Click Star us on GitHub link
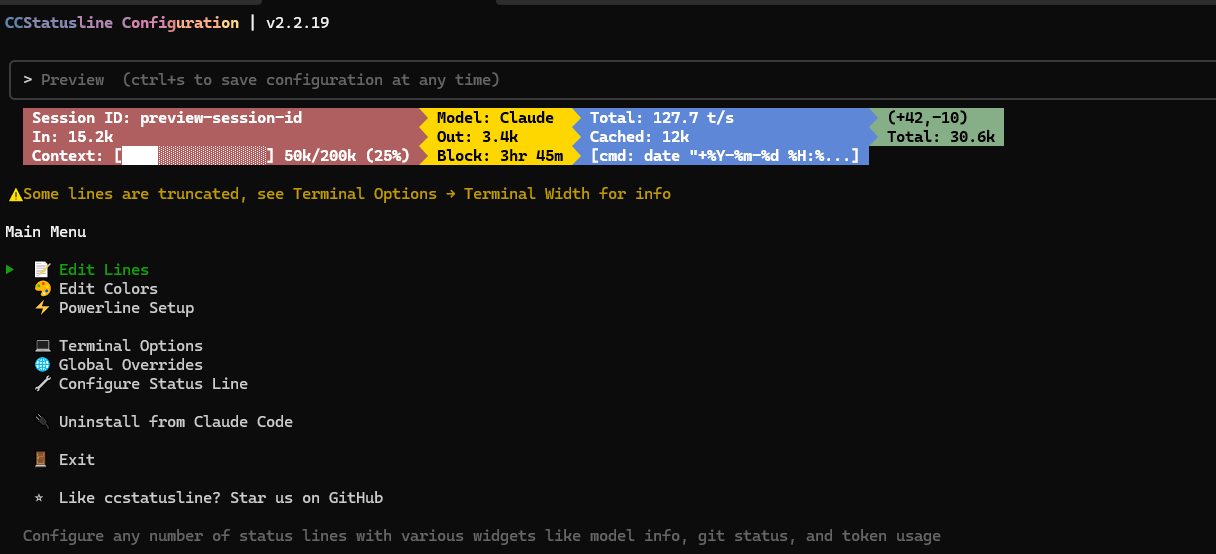Screen dimensions: 1216x554 (306, 497)
